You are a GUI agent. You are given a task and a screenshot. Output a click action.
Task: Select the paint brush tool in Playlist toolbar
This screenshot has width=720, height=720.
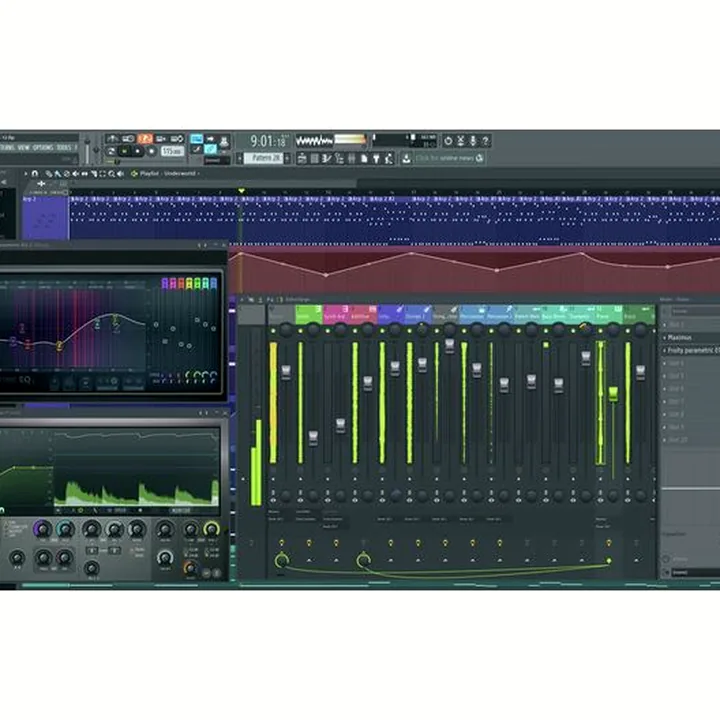pos(57,174)
